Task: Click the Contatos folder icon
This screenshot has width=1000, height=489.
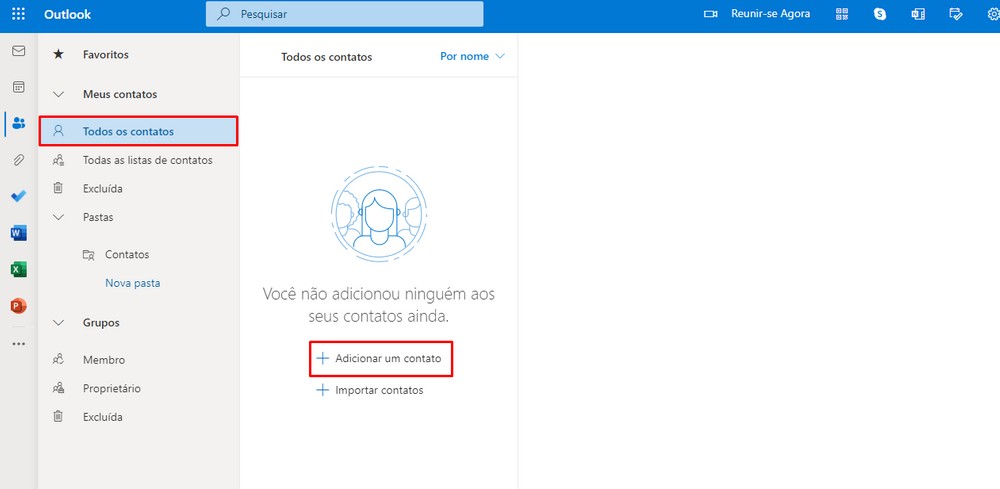Action: pyautogui.click(x=89, y=254)
